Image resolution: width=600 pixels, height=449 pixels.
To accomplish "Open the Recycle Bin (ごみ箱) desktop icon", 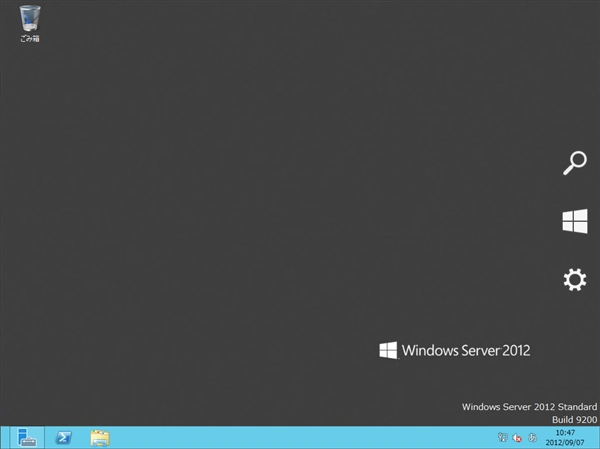I will 30,23.
